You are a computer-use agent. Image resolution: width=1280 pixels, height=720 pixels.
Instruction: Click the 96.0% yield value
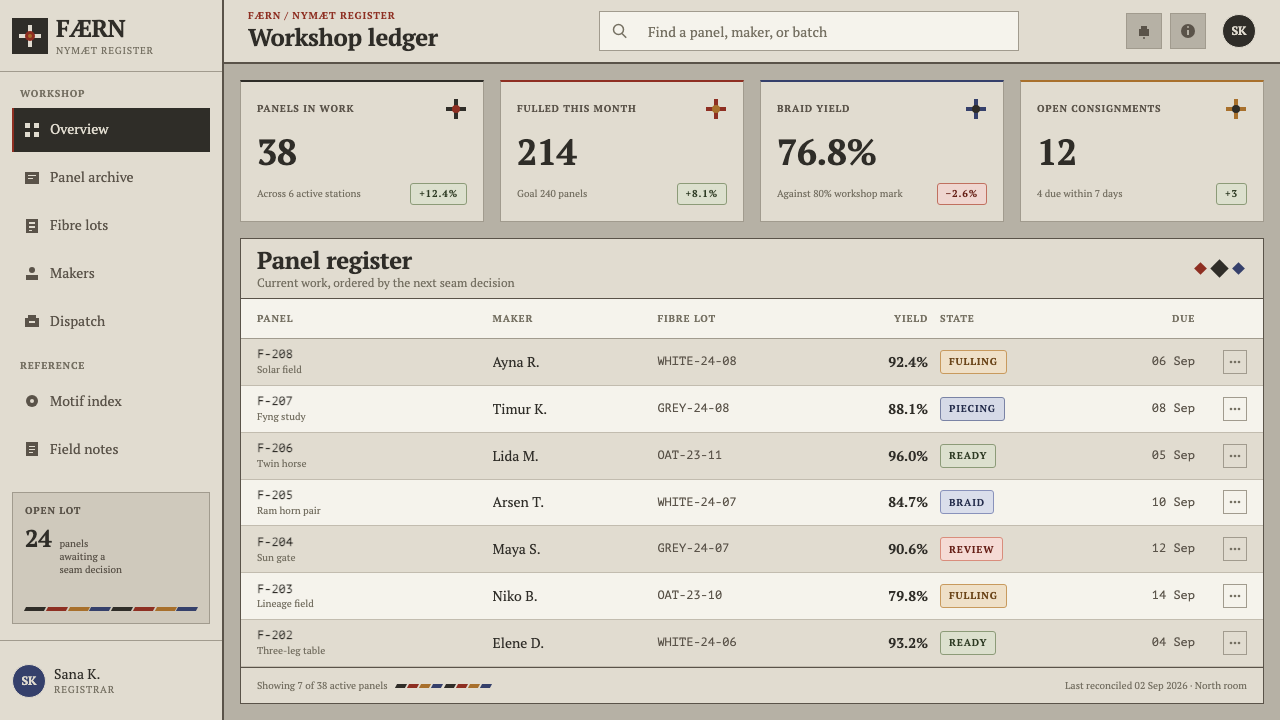(x=908, y=456)
